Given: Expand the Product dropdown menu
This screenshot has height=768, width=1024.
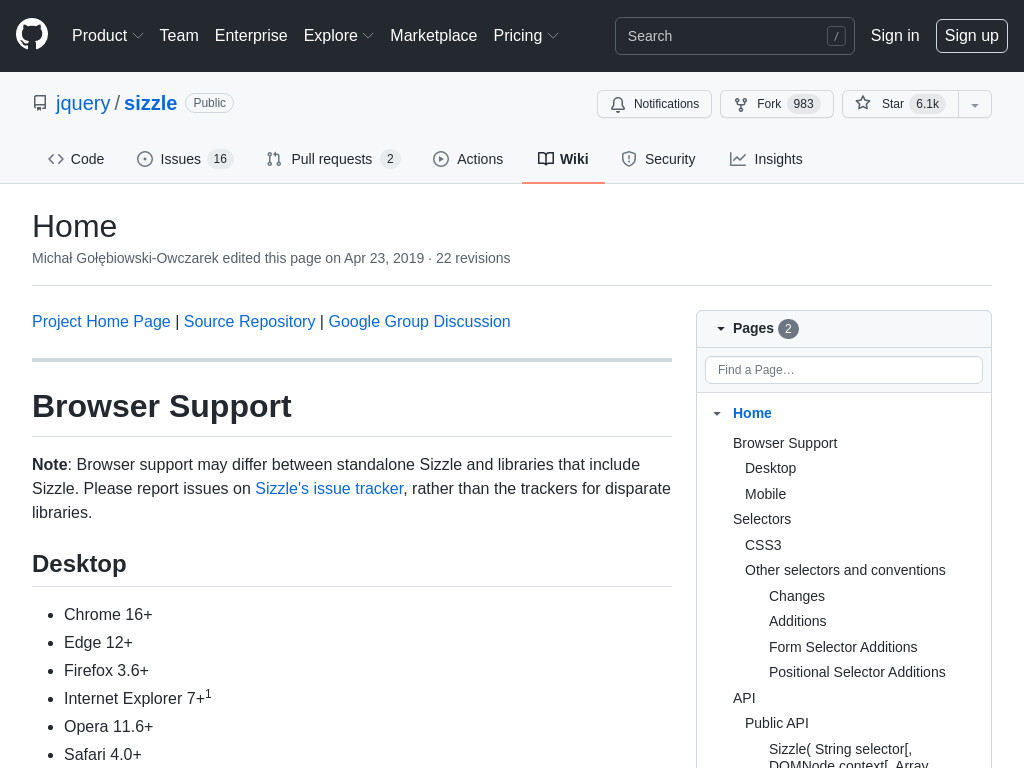Looking at the screenshot, I should tap(107, 36).
